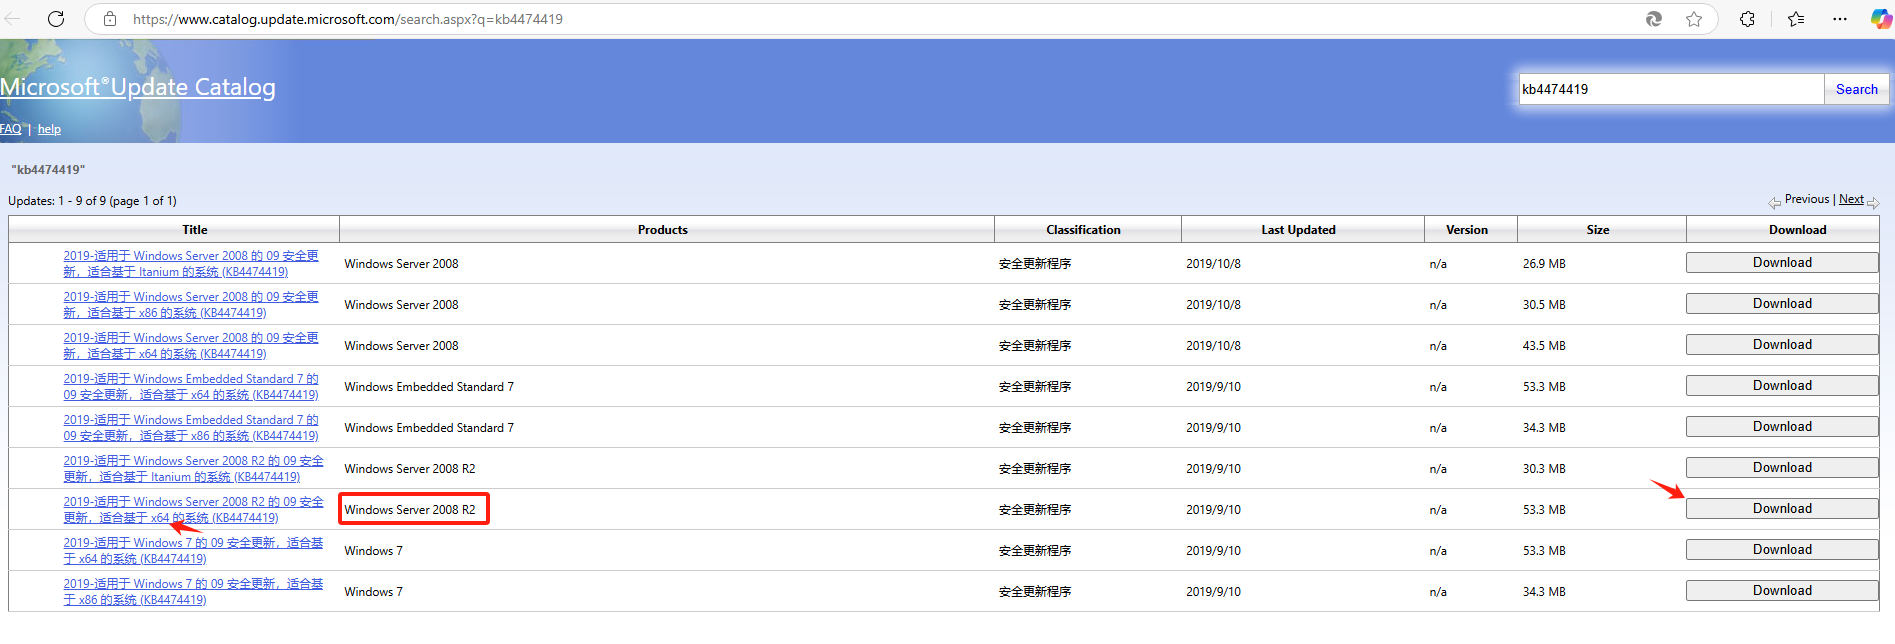Screen dimensions: 1895x644
Task: Download Server 2008 R2 53.3 MB update
Action: (x=1782, y=509)
